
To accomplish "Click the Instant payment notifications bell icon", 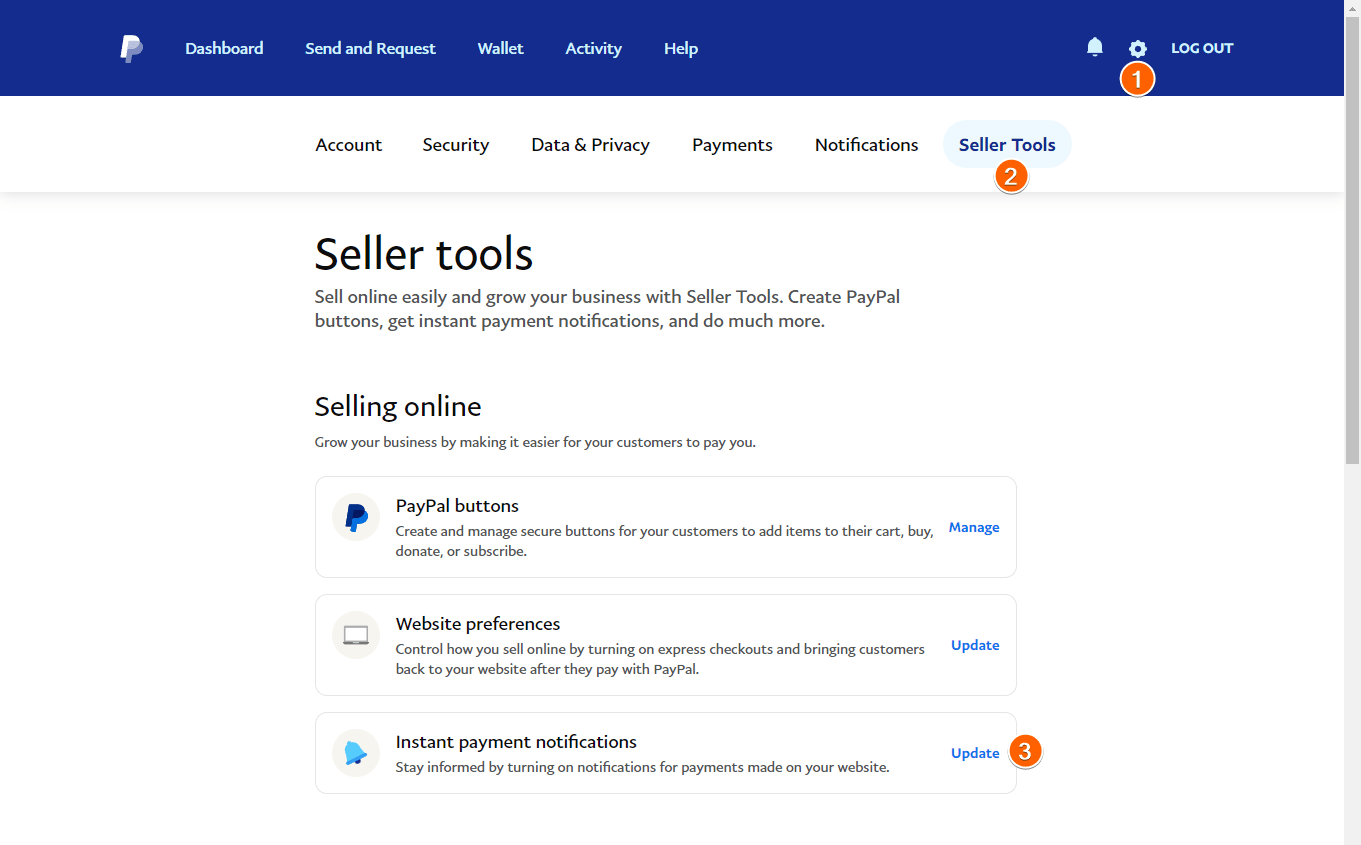I will point(356,753).
